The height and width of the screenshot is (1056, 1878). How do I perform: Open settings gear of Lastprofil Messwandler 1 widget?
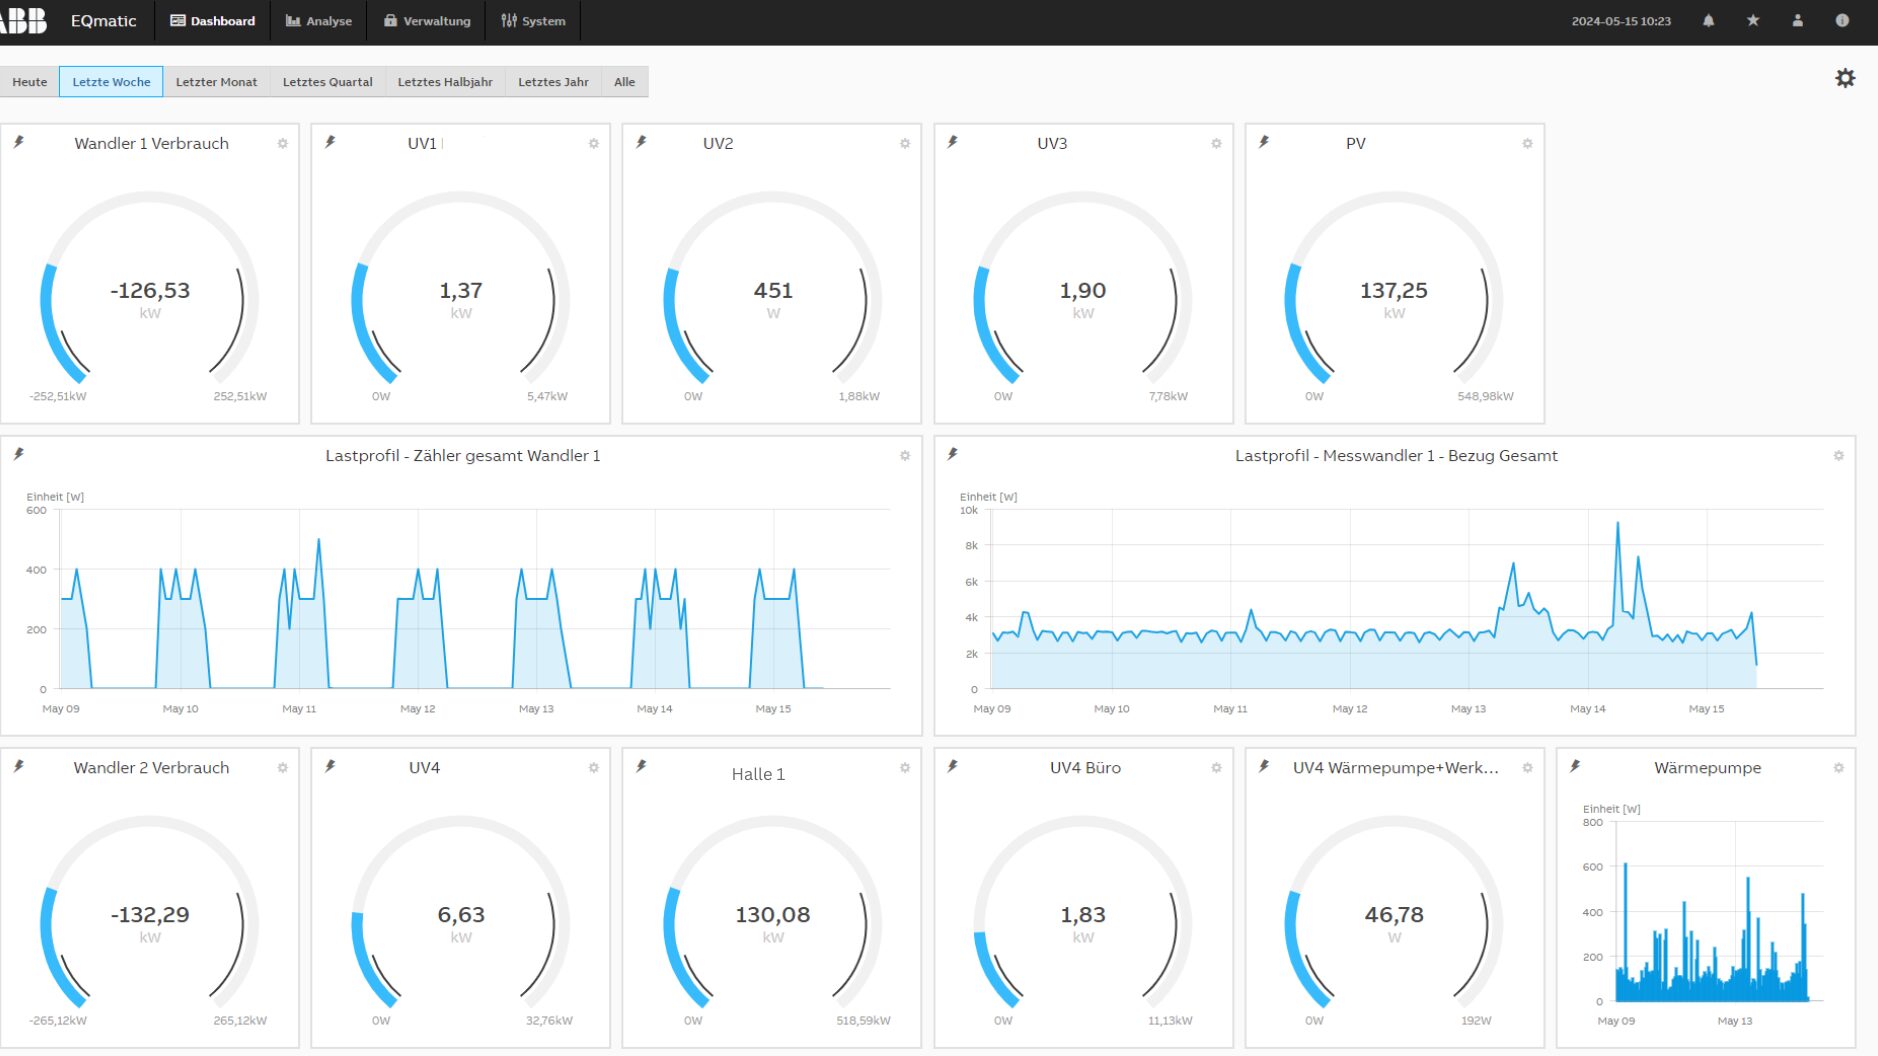pos(1838,455)
